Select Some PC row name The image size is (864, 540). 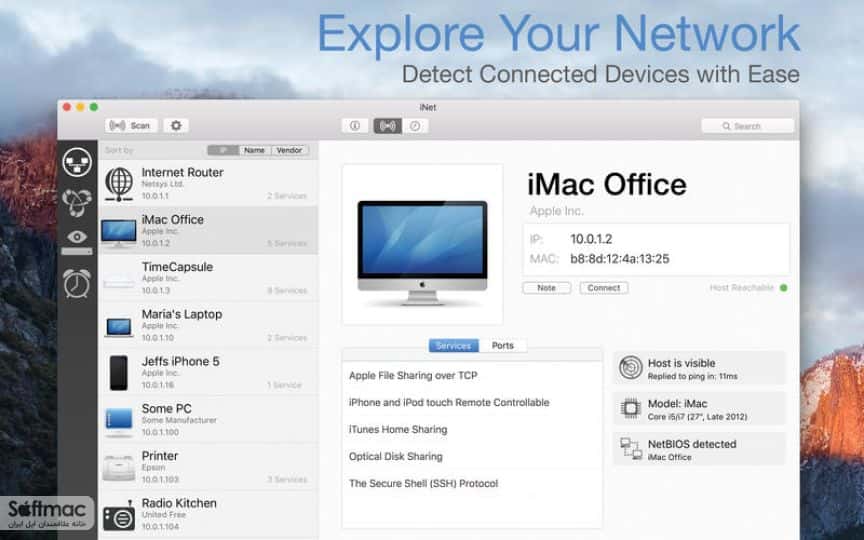pos(166,409)
